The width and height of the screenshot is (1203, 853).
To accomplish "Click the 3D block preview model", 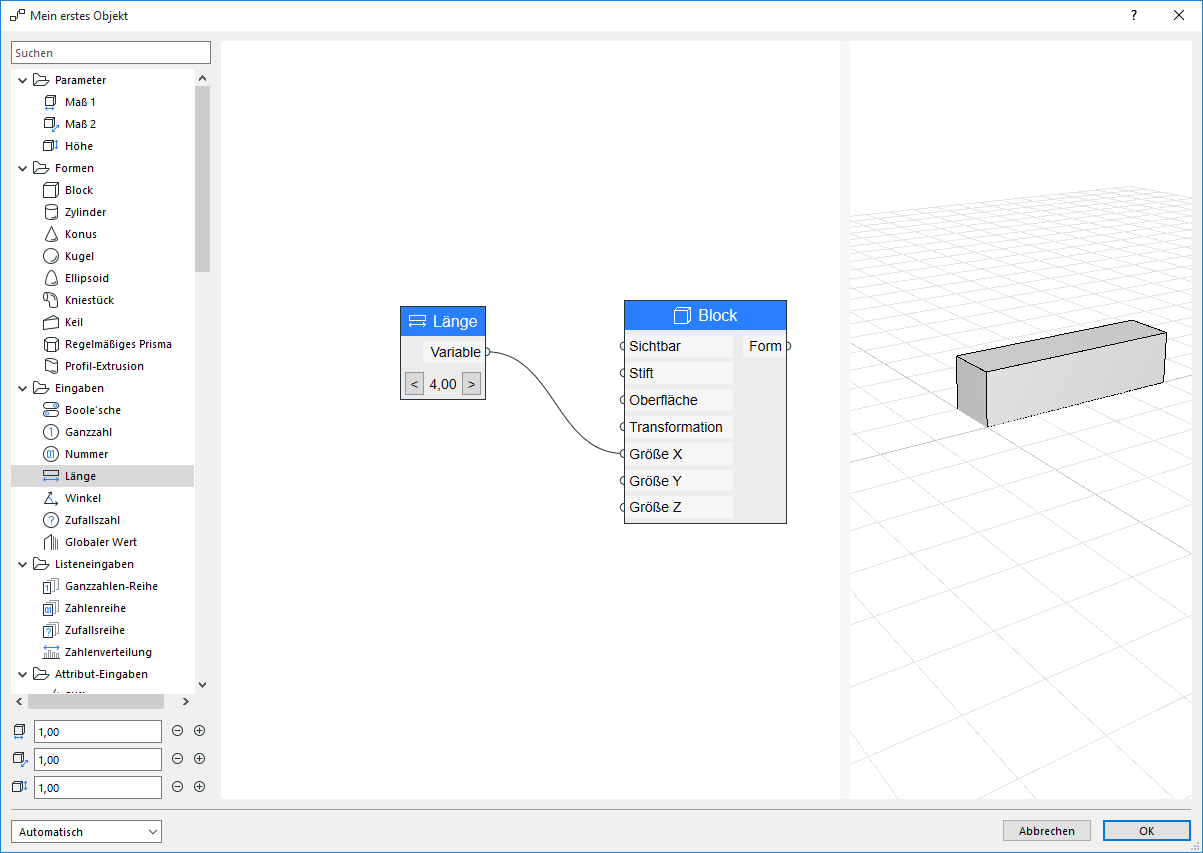I will point(1060,374).
